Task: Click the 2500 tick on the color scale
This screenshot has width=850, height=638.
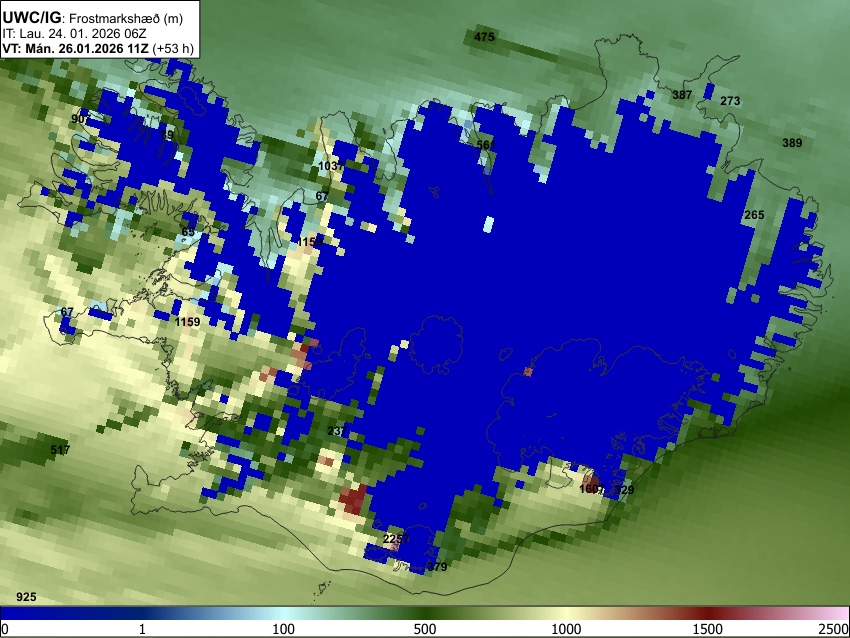Action: [834, 629]
